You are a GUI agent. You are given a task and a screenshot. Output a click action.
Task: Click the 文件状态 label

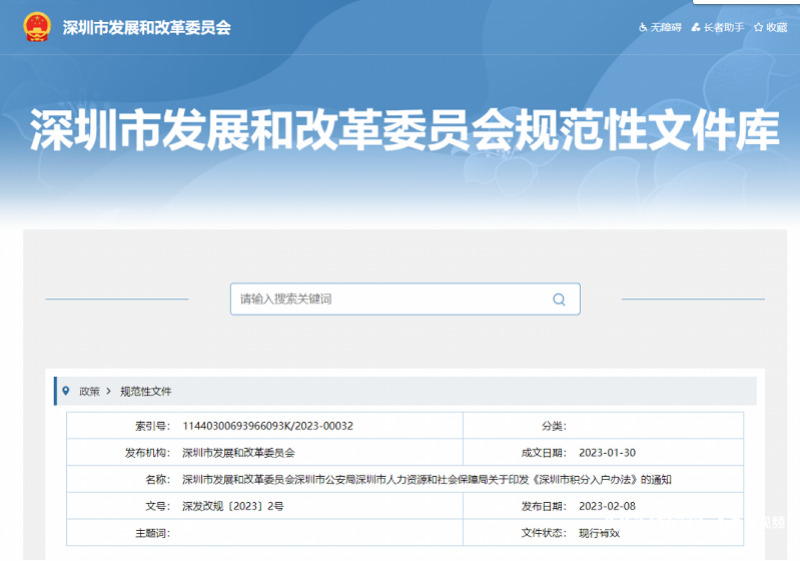pos(544,533)
